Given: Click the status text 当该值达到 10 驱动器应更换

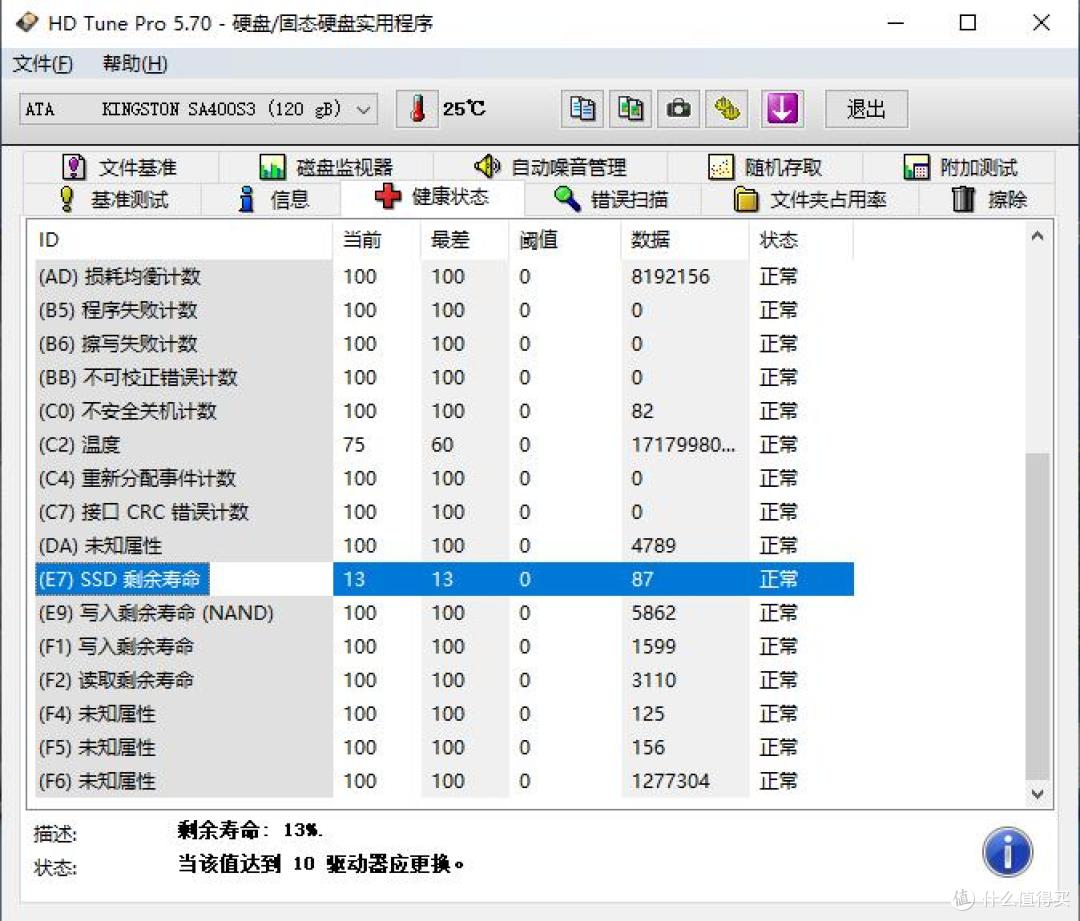Looking at the screenshot, I should click(x=321, y=864).
